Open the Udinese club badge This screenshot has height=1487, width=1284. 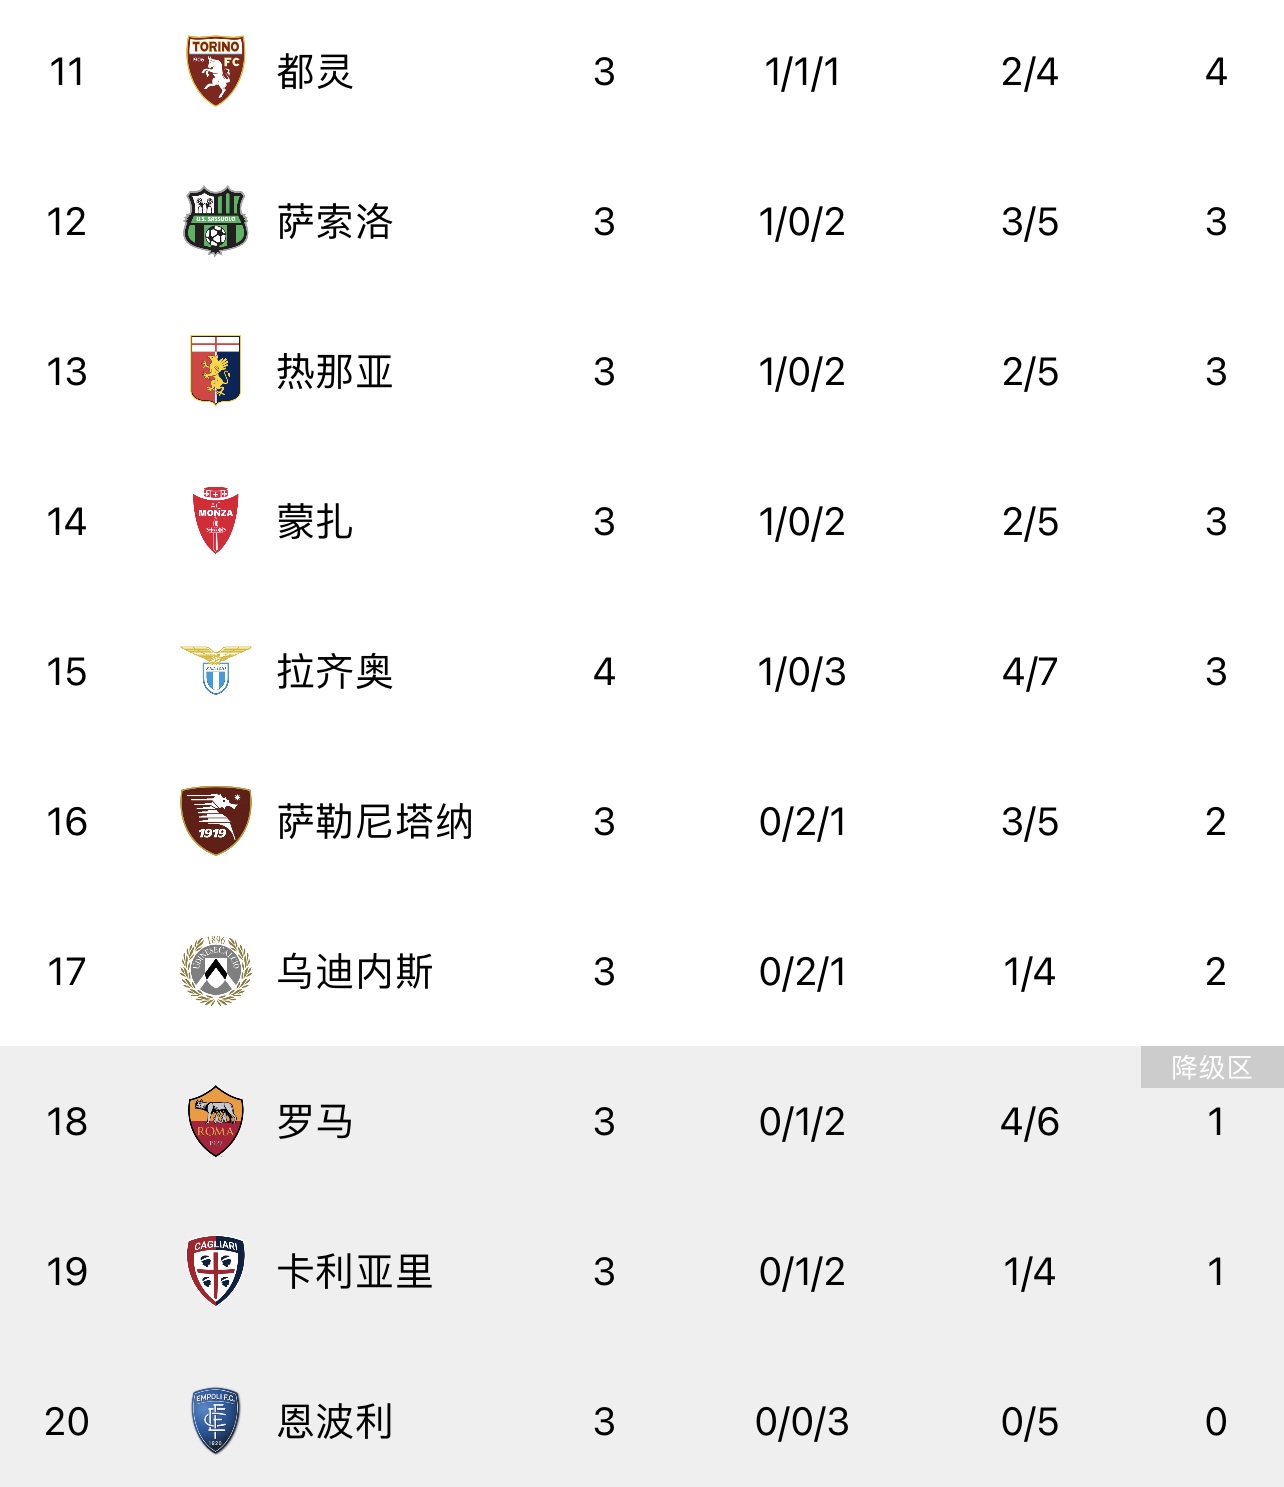215,971
